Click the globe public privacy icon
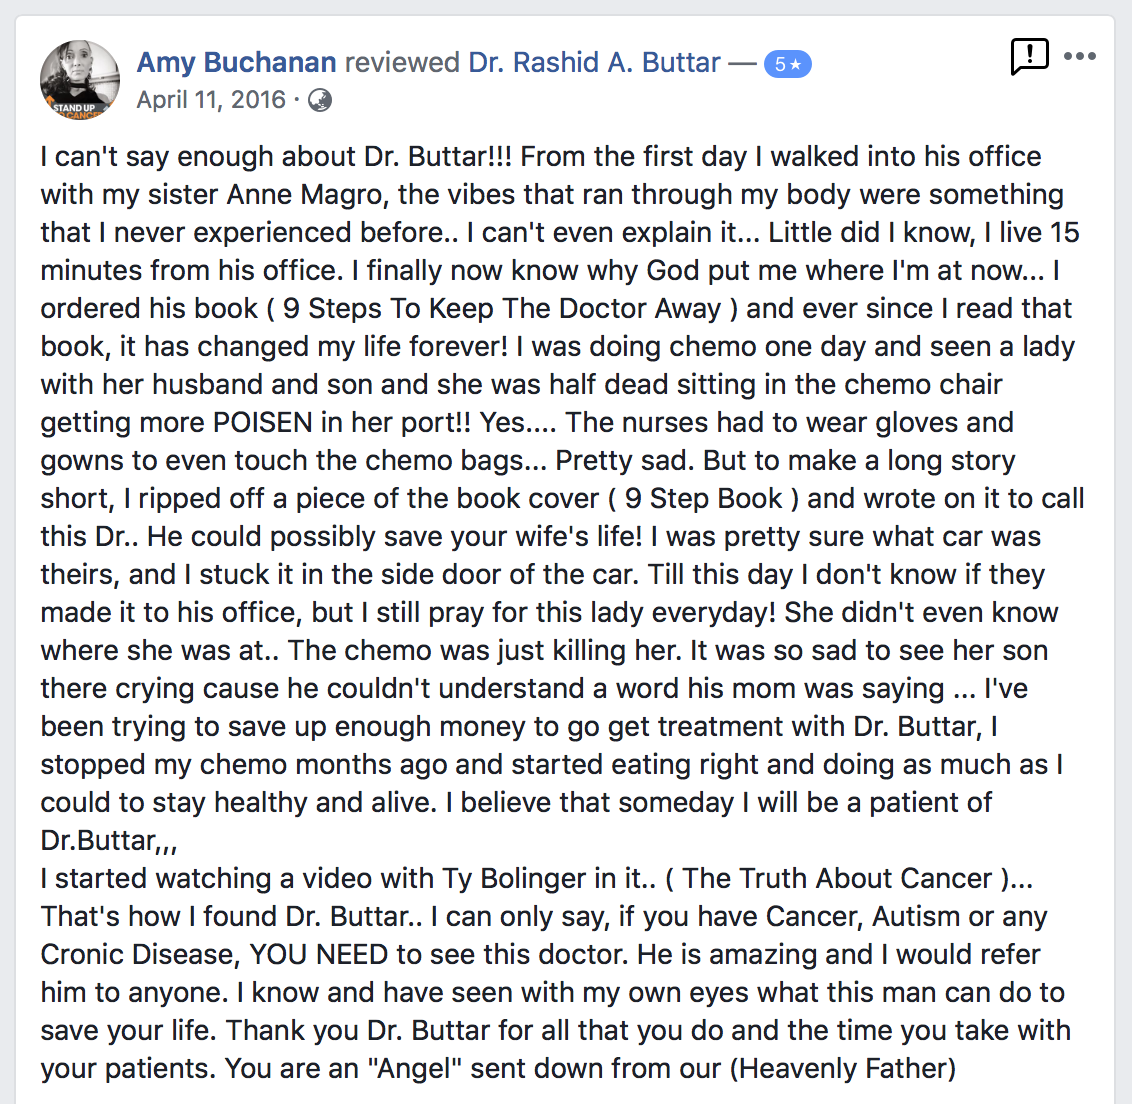Viewport: 1132px width, 1104px height. (320, 100)
